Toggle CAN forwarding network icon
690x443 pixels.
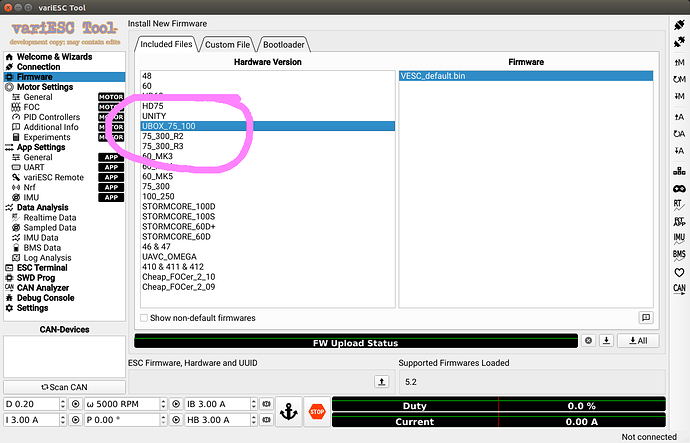679,171
